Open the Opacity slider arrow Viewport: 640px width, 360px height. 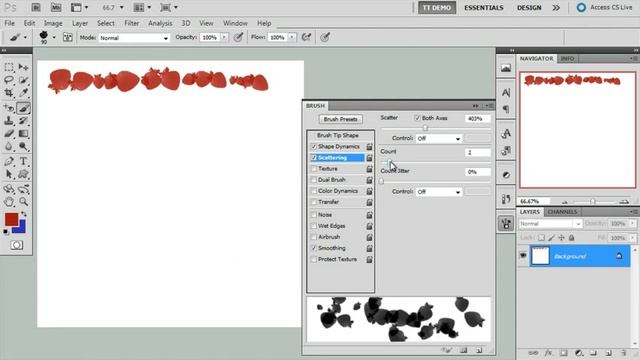coord(224,38)
